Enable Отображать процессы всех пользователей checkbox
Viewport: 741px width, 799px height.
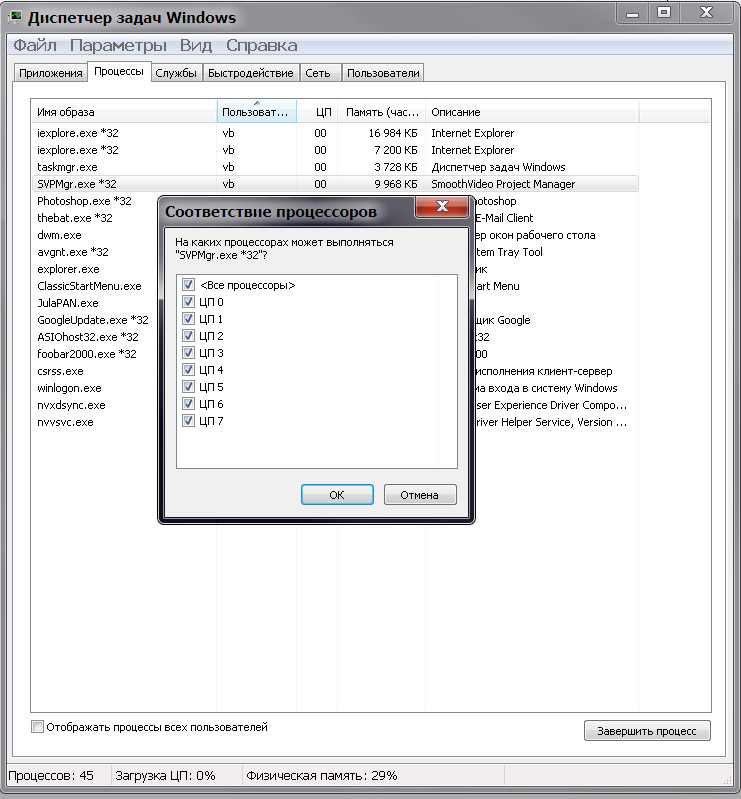pos(38,727)
